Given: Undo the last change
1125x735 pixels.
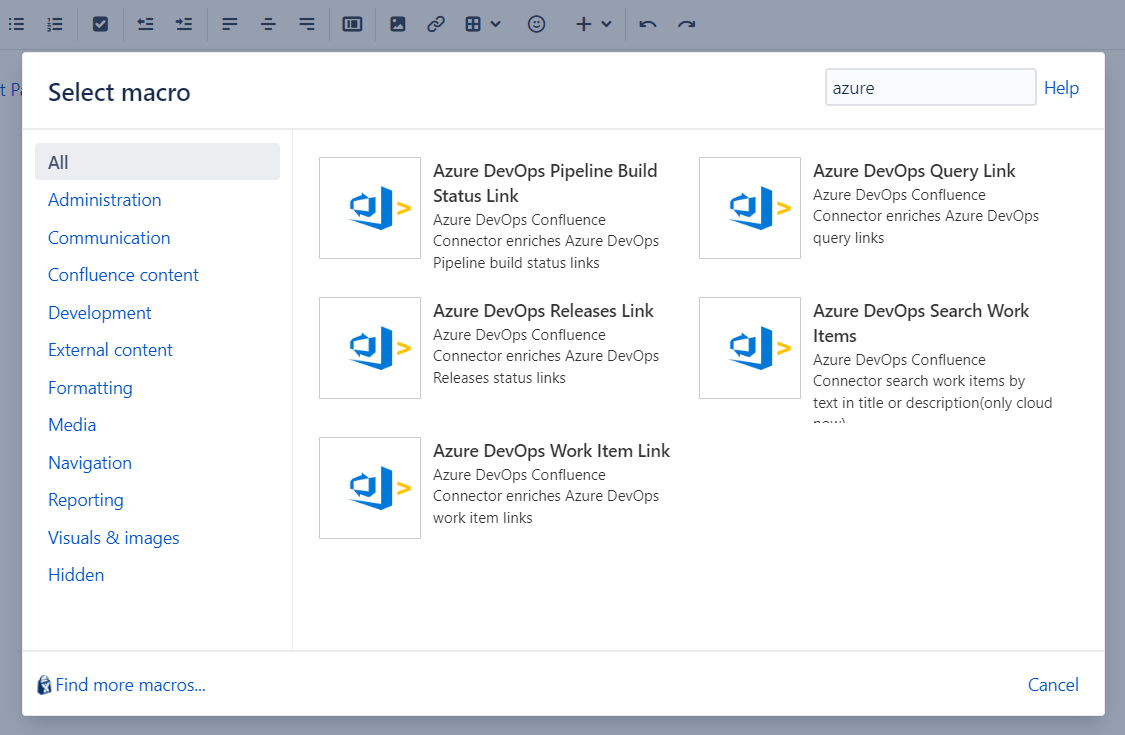Looking at the screenshot, I should 647,23.
